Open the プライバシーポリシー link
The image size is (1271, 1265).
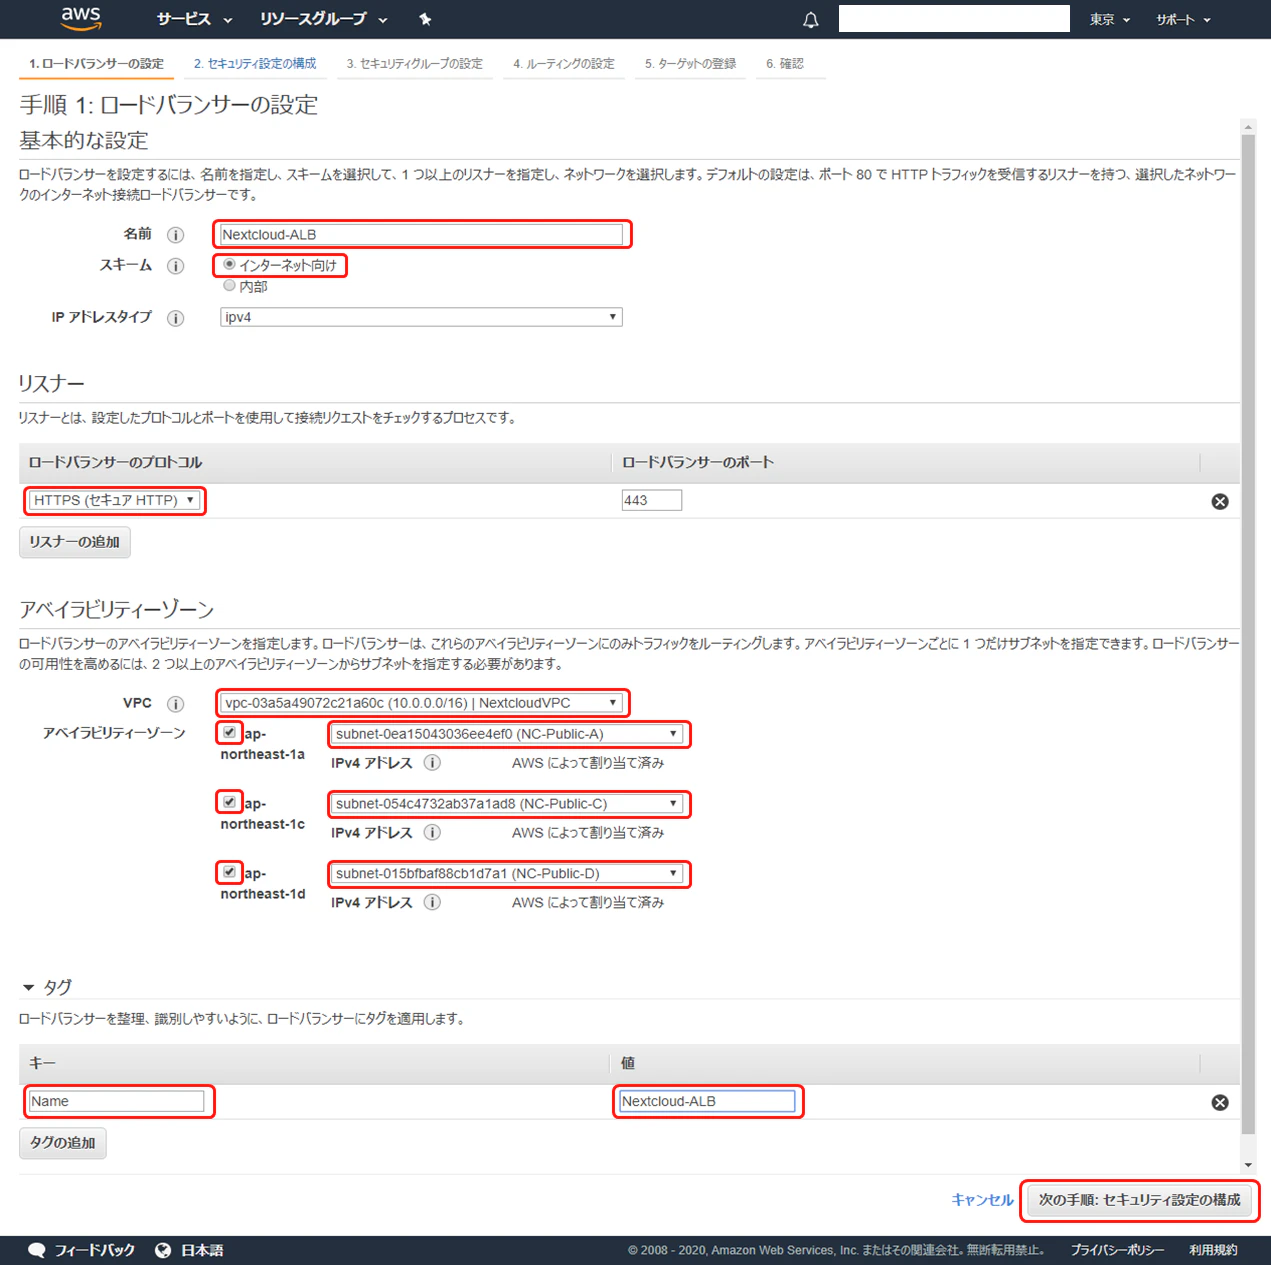click(x=1117, y=1250)
